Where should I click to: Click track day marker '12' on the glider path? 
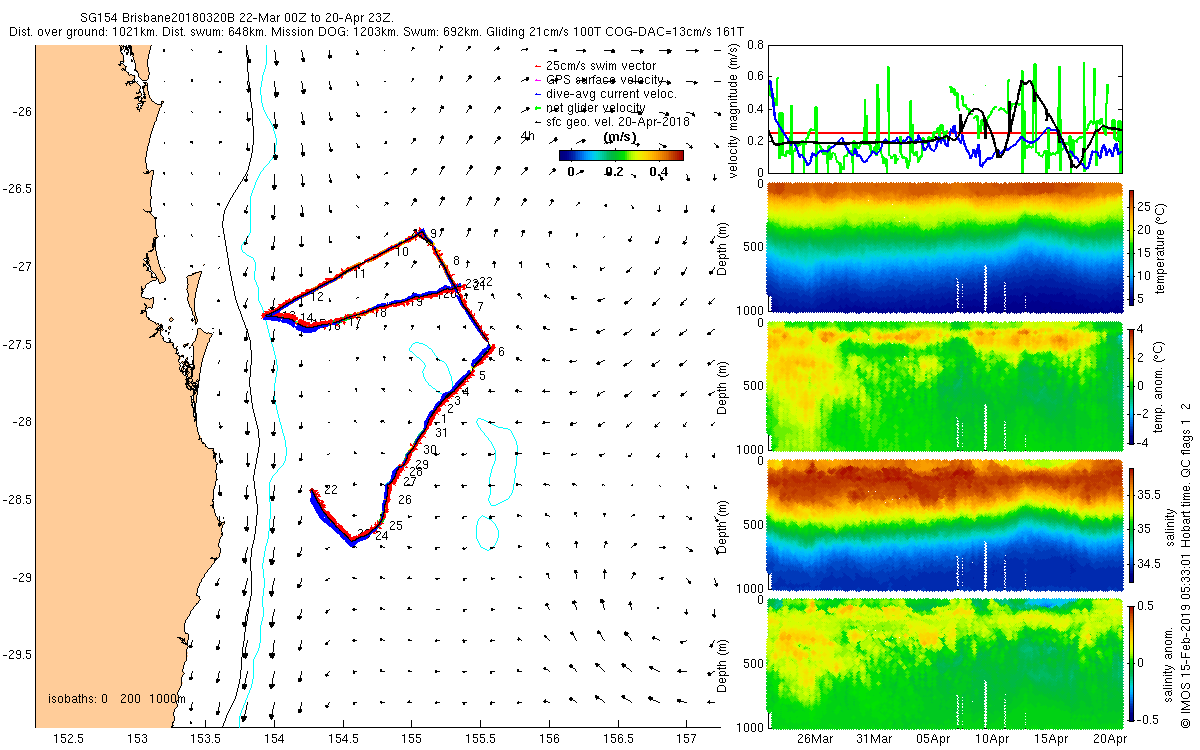tap(317, 297)
